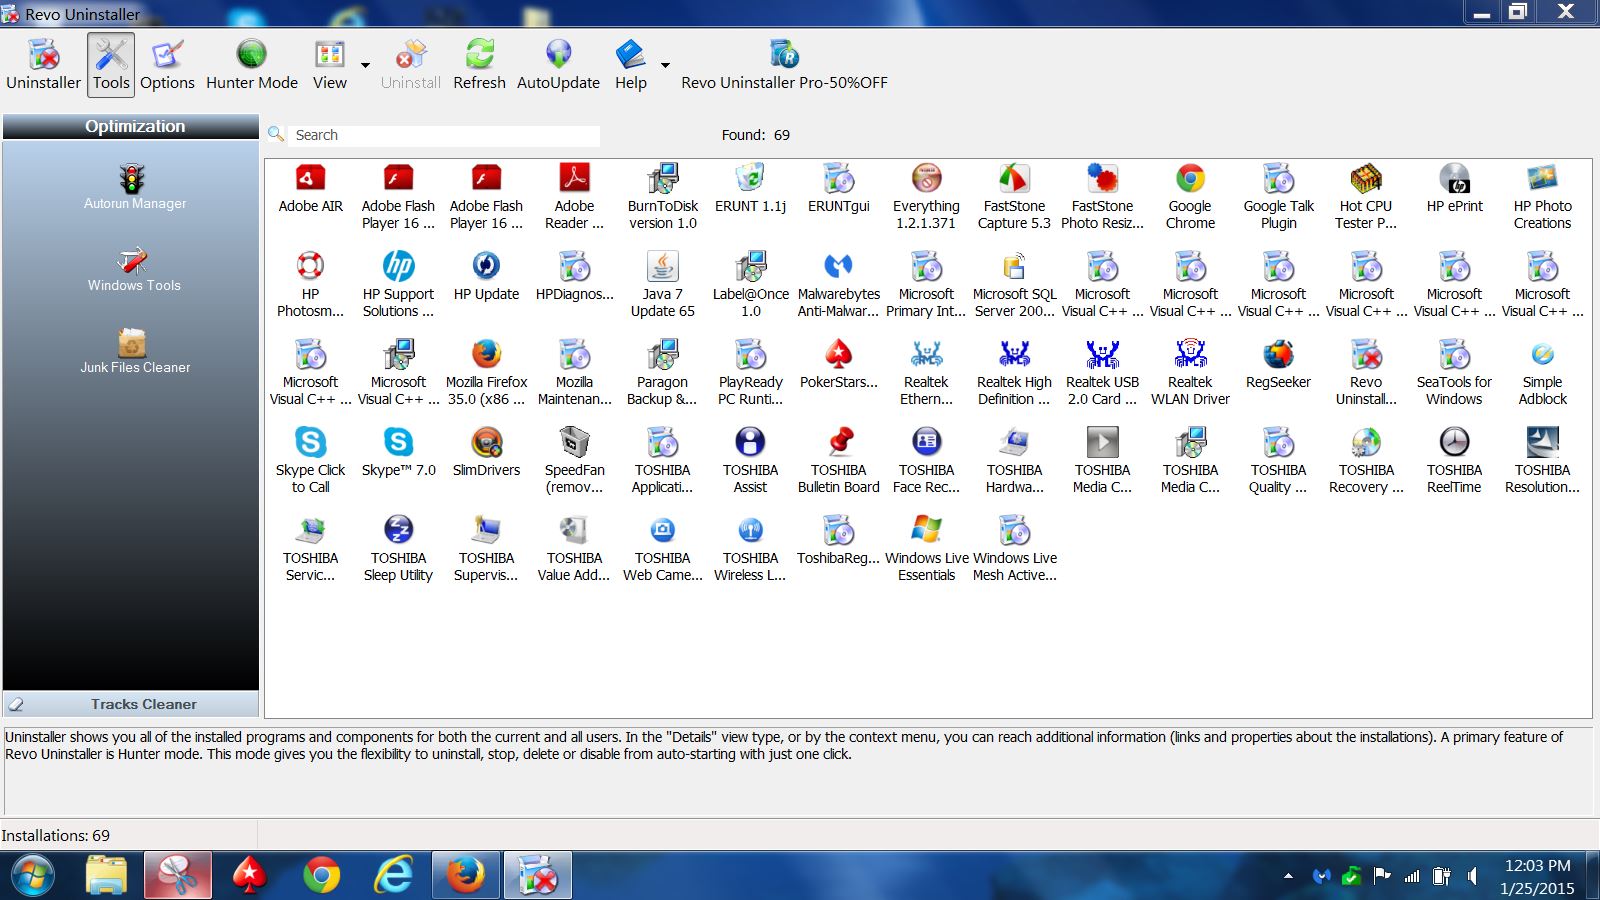
Task: Click the Revo Uninstaller Pro-50%OFF link
Action: click(784, 64)
